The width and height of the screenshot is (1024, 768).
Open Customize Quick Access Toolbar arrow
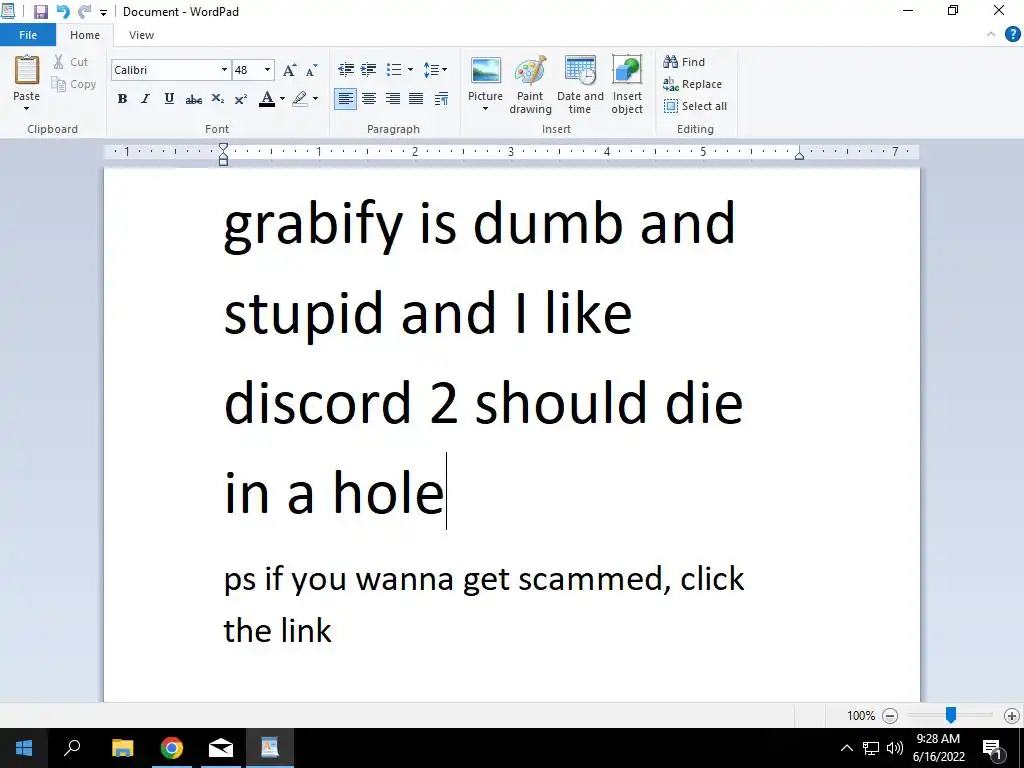[103, 12]
